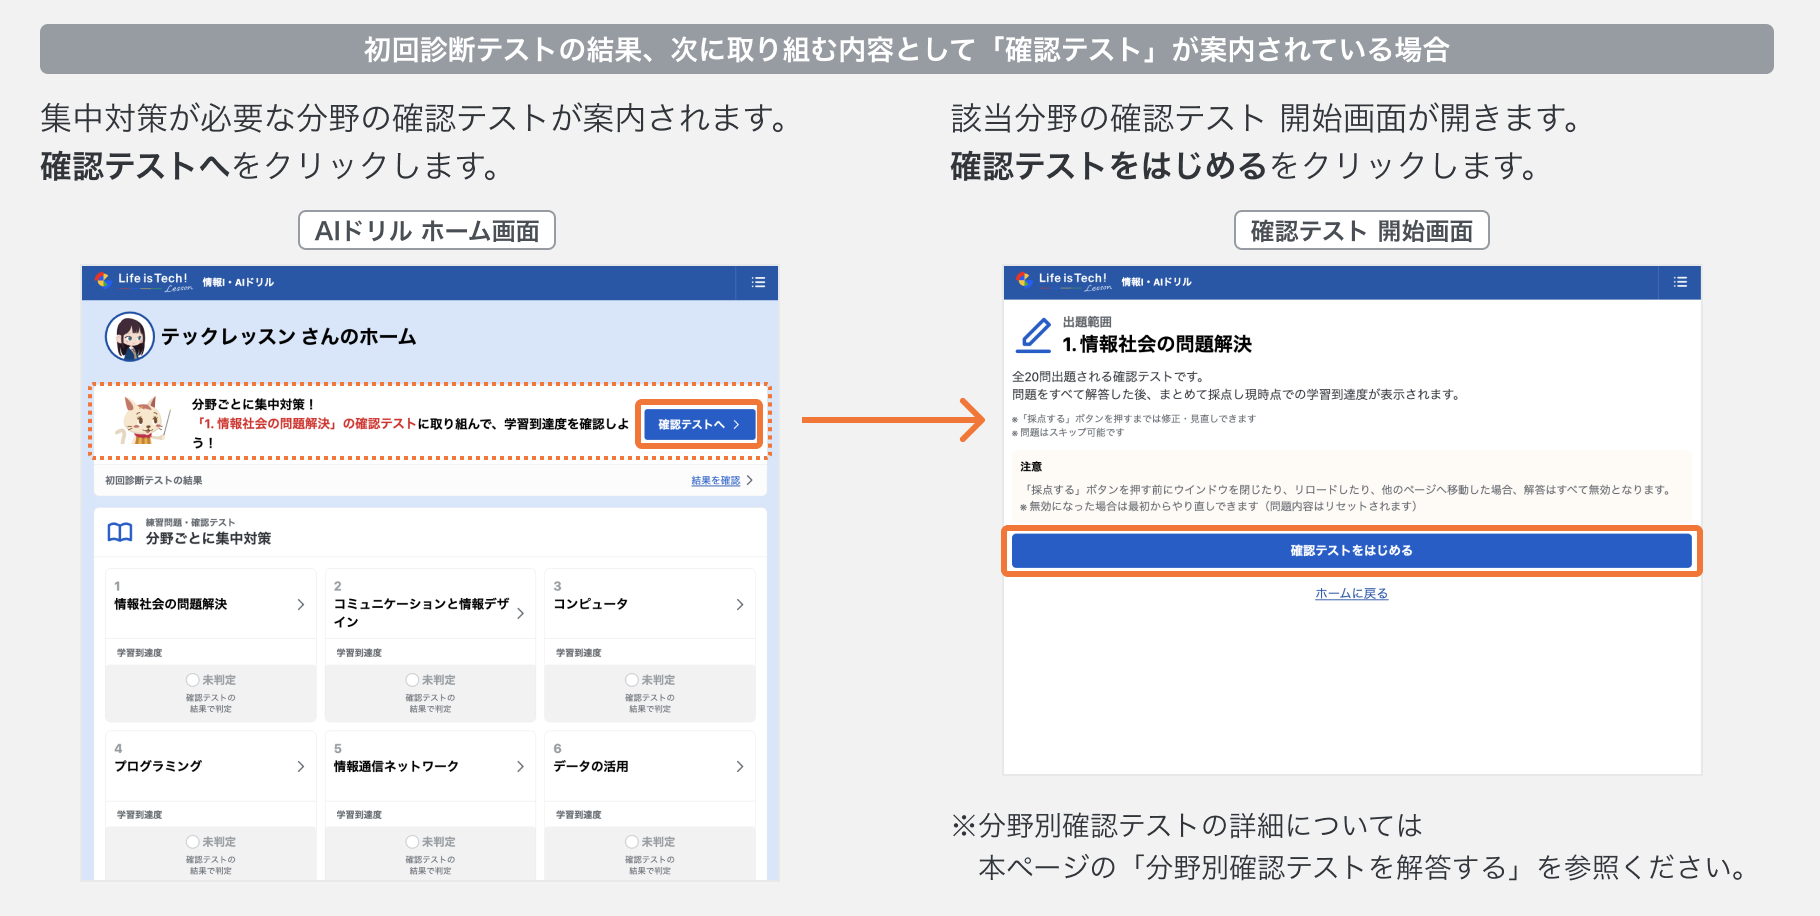This screenshot has height=916, width=1820.
Task: Select the 未判定 status circle under コミュニケーションと情報デザイン
Action: 412,680
